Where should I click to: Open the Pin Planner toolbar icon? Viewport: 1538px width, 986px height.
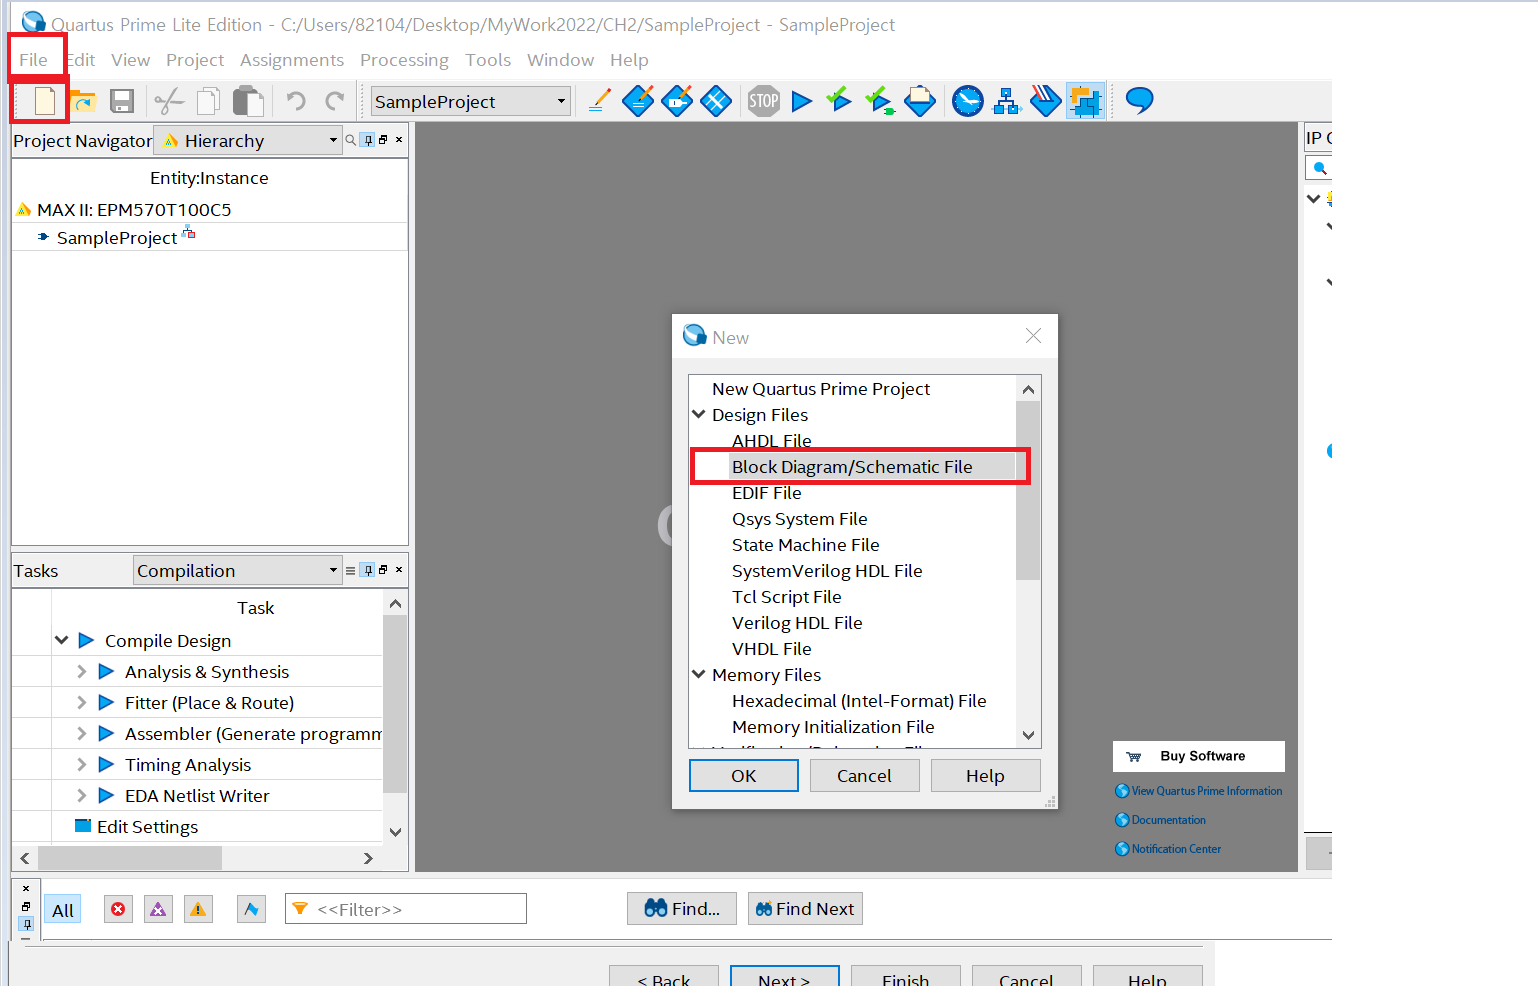pos(677,101)
